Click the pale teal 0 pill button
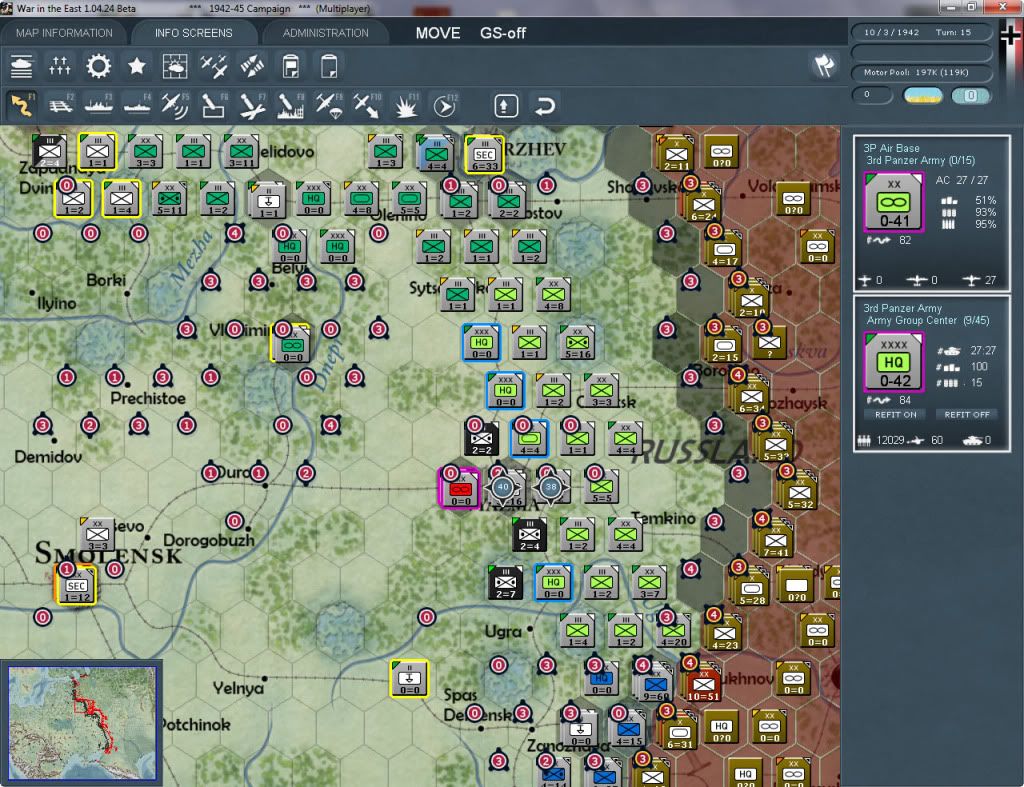The image size is (1024, 787). (971, 95)
